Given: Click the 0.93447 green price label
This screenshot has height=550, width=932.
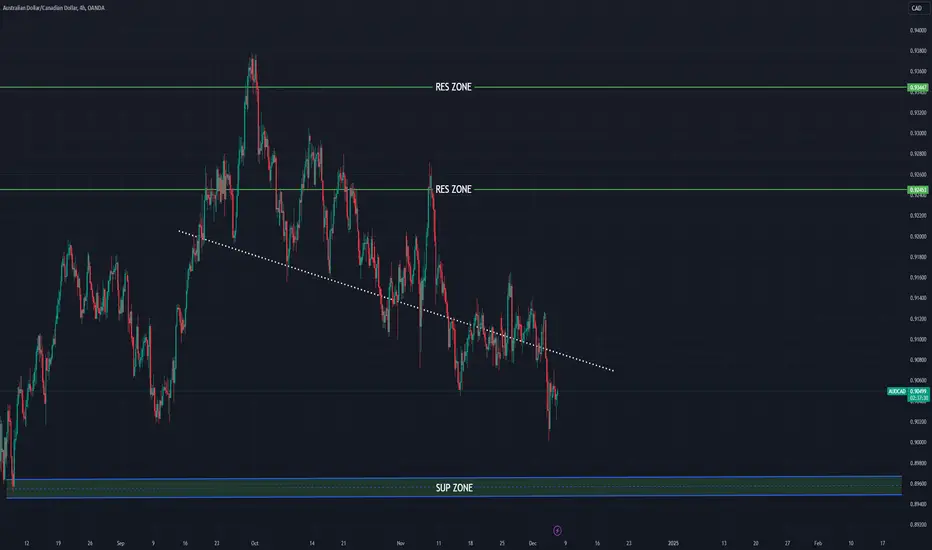Looking at the screenshot, I should coord(918,87).
